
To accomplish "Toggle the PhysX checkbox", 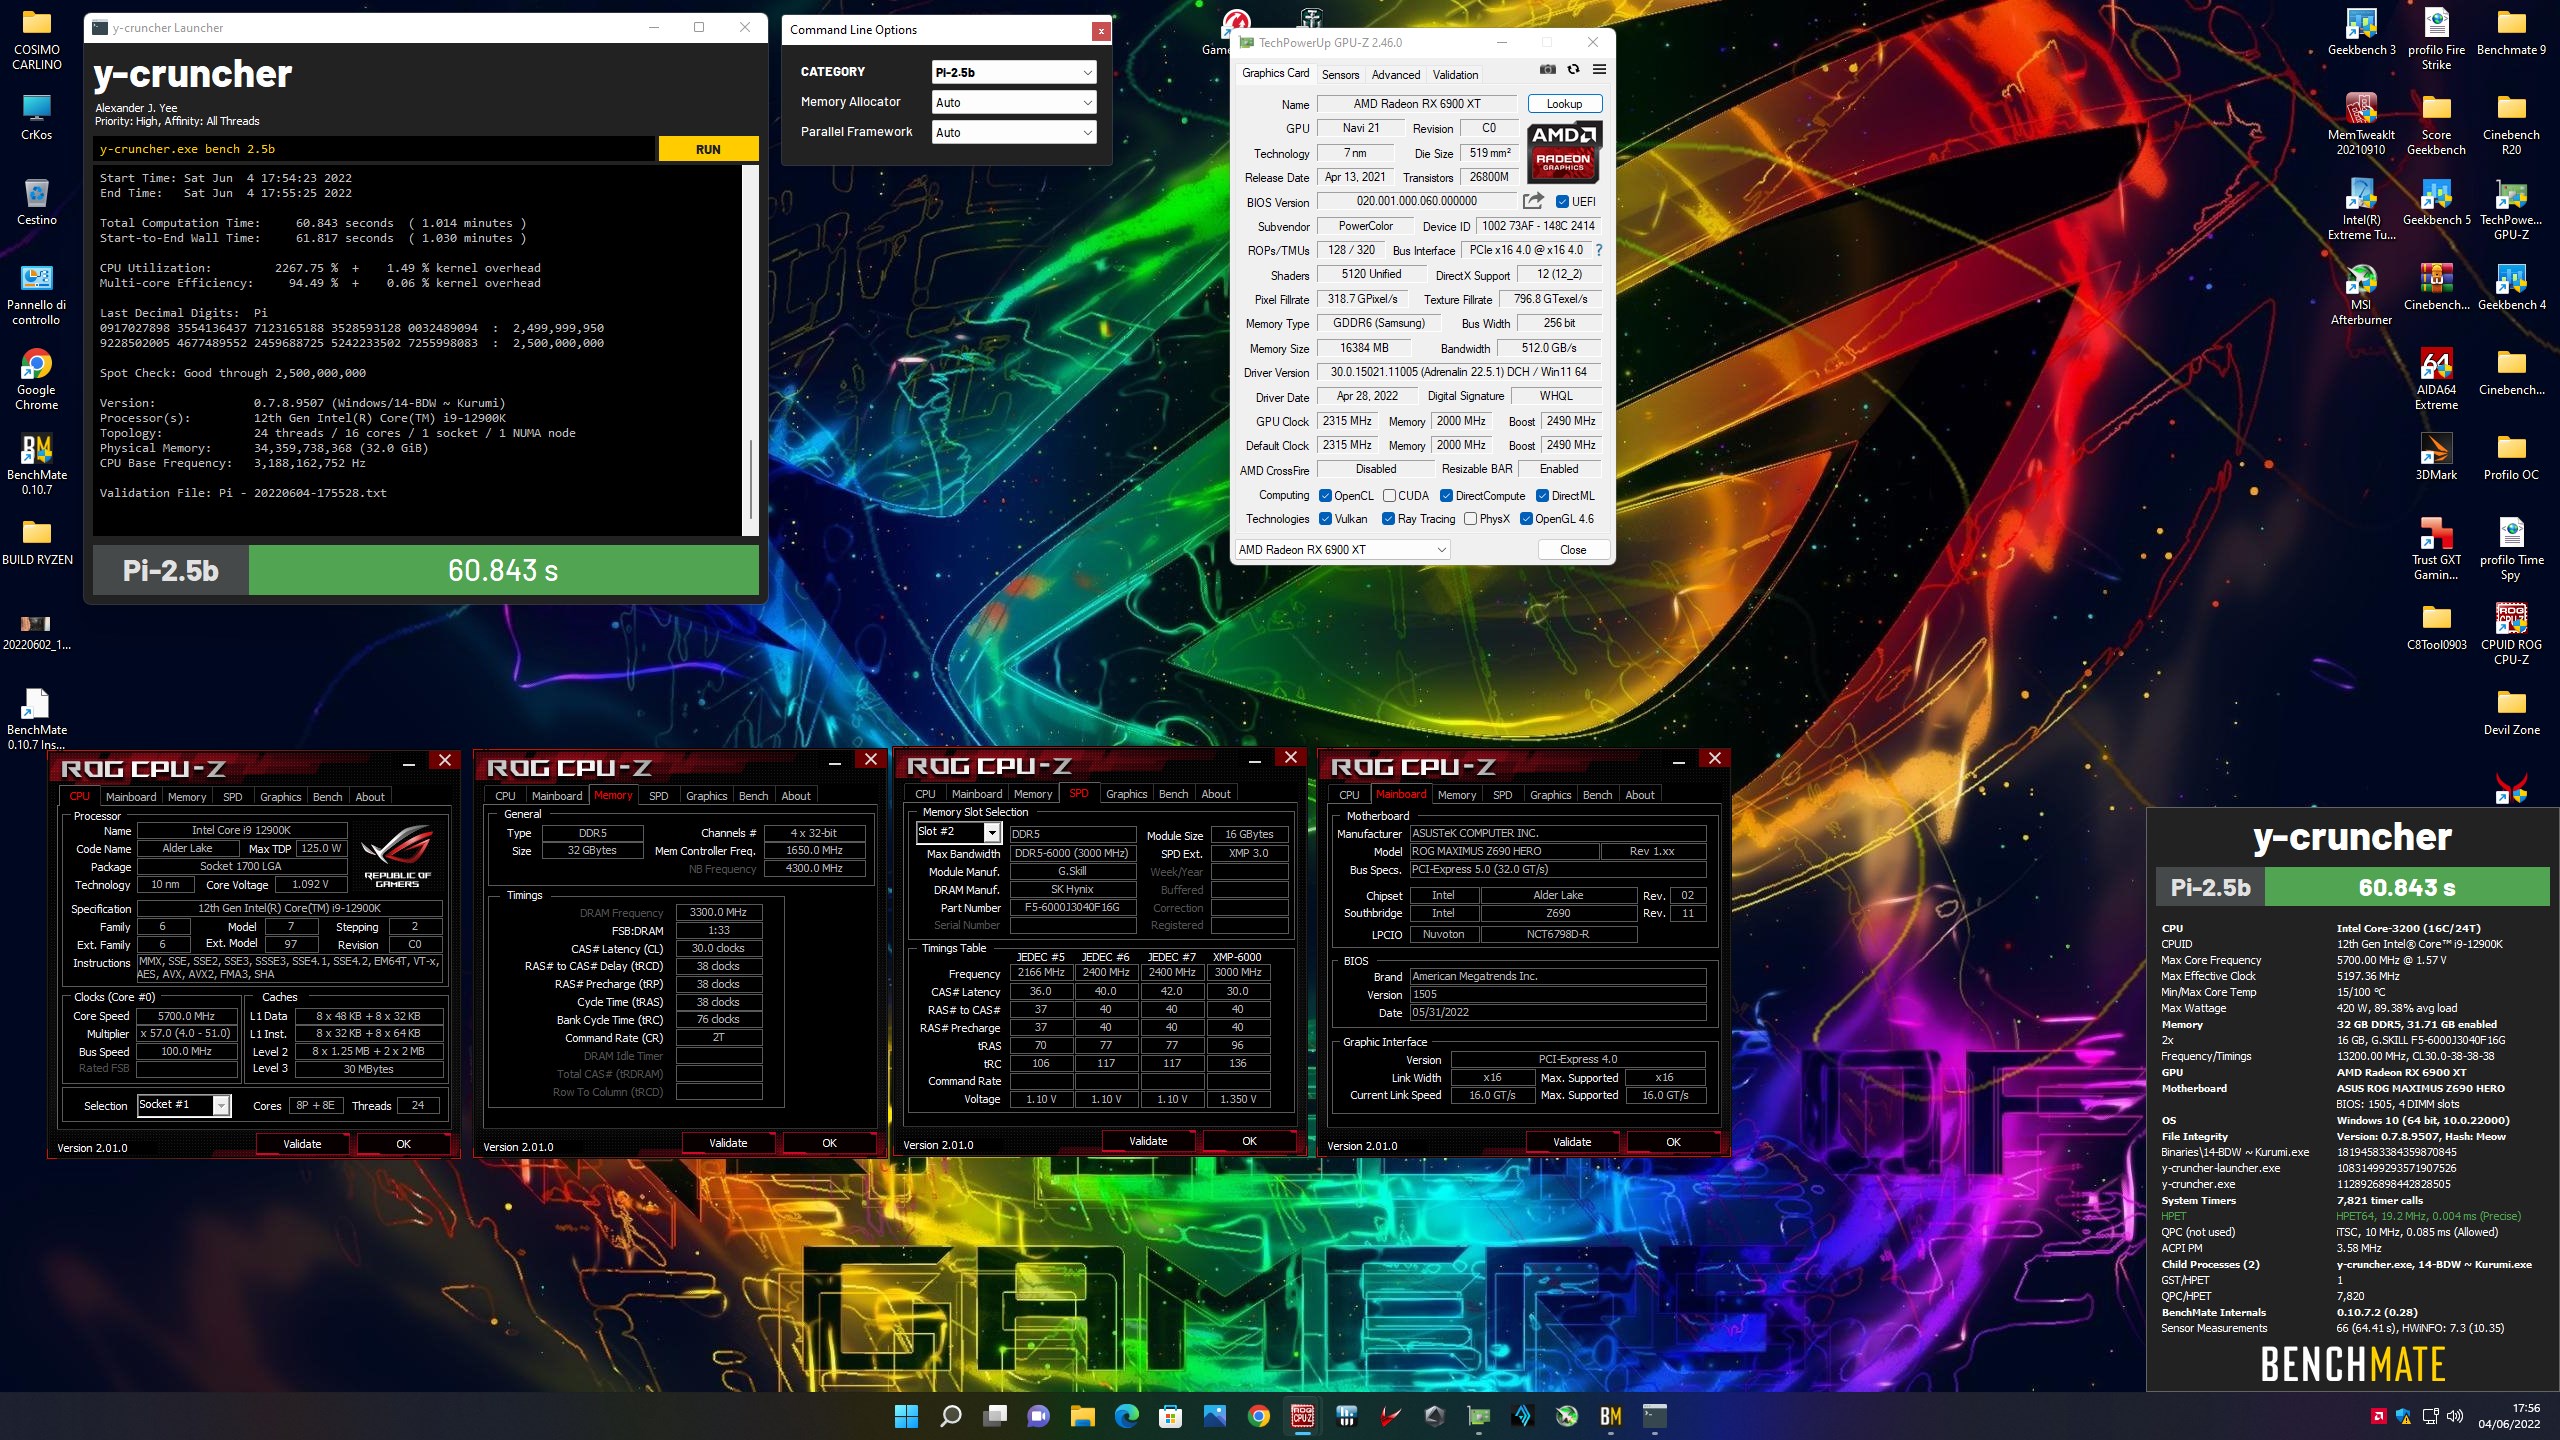I will (x=1470, y=519).
